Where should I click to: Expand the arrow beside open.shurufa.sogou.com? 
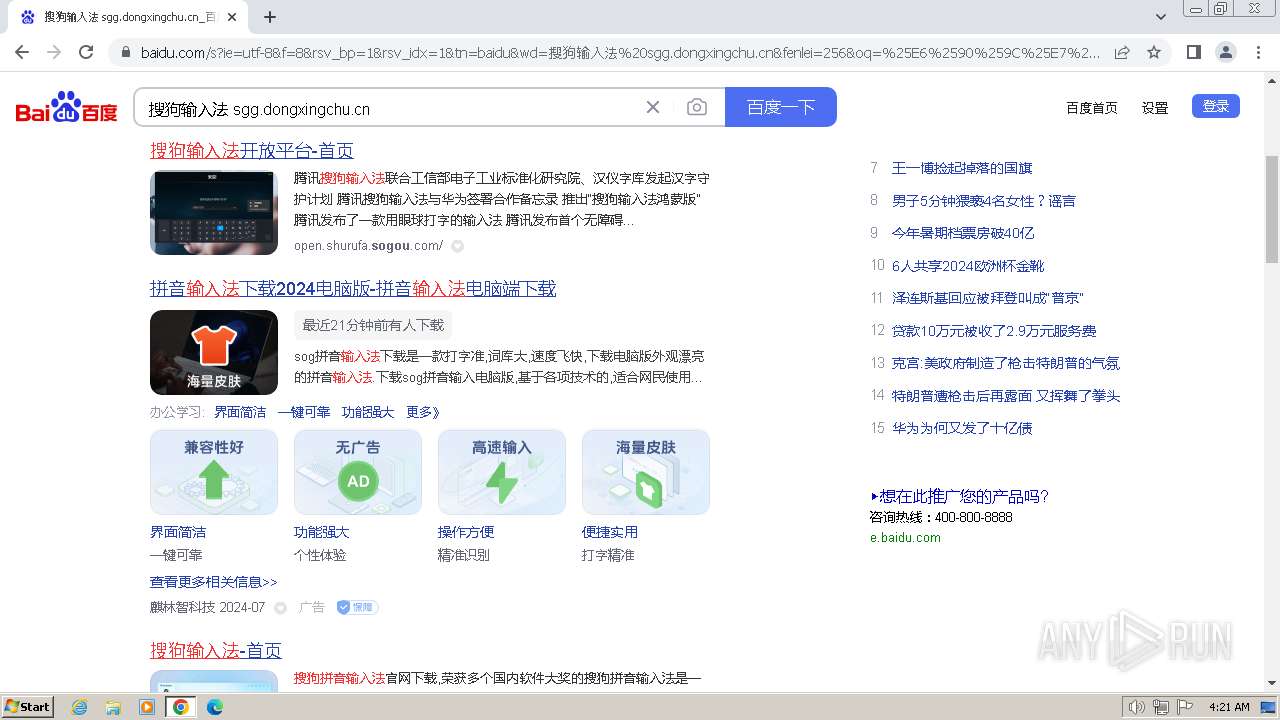[457, 246]
